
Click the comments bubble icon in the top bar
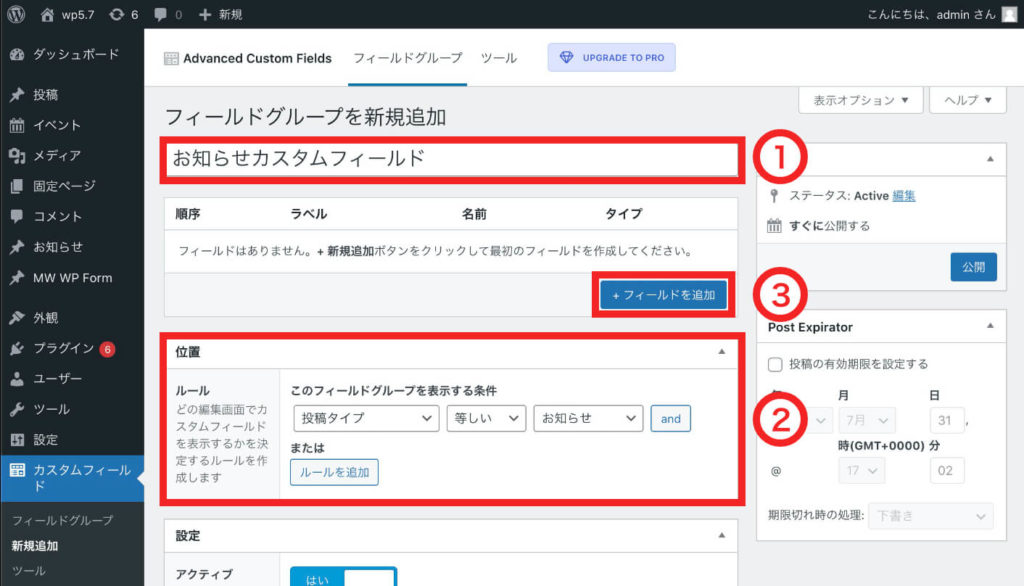(162, 14)
